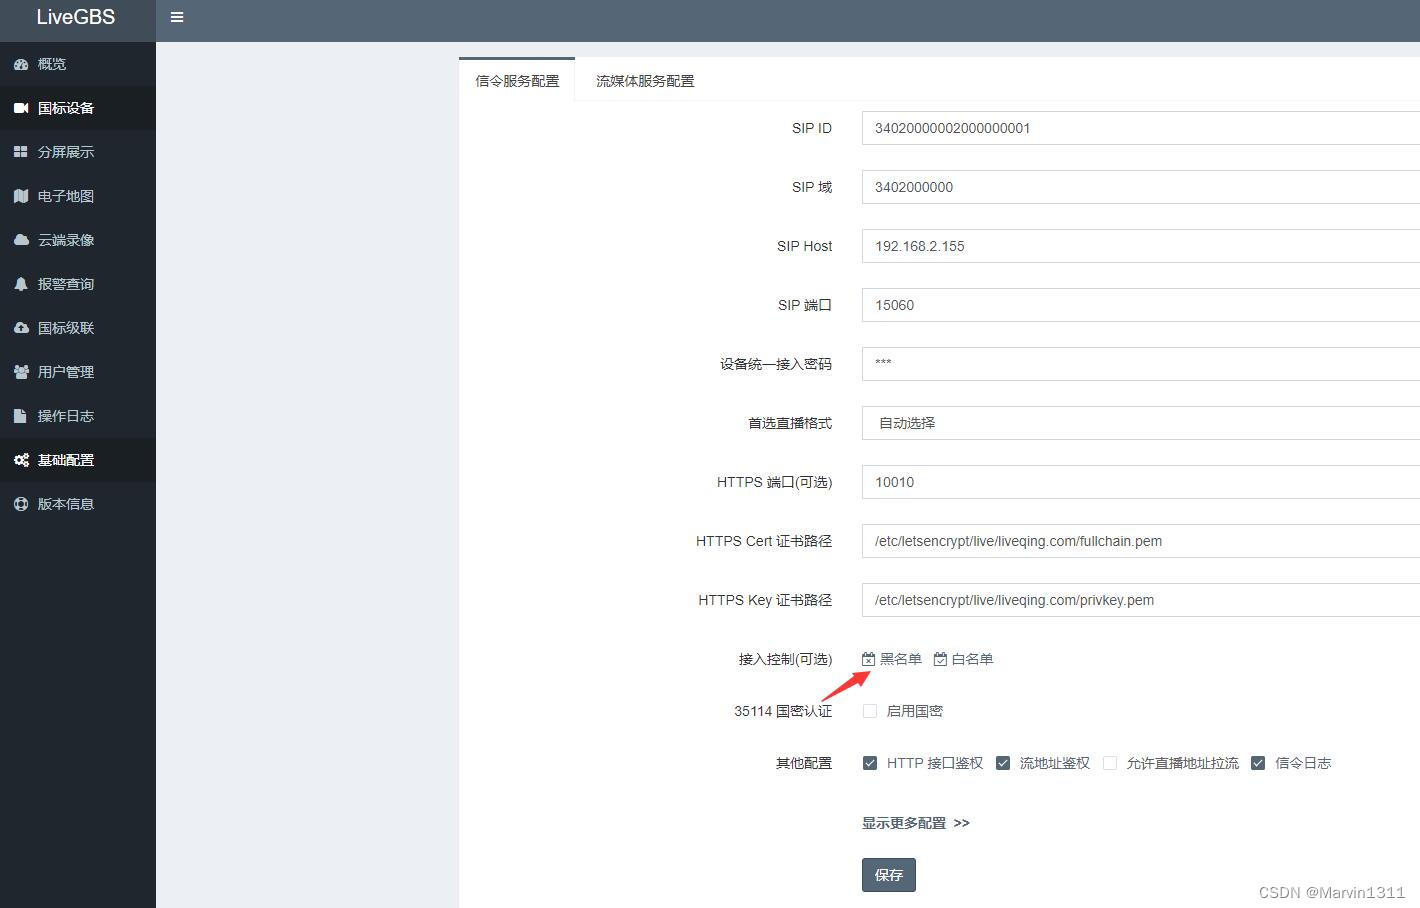The image size is (1420, 908).
Task: Select 基础配置 in the sidebar
Action: click(x=78, y=460)
